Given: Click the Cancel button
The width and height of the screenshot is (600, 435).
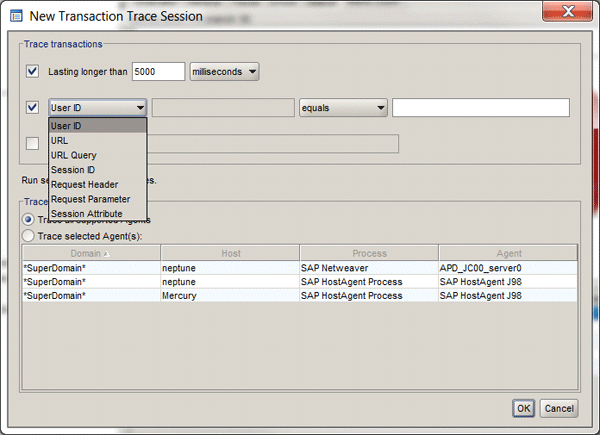Looking at the screenshot, I should 558,408.
